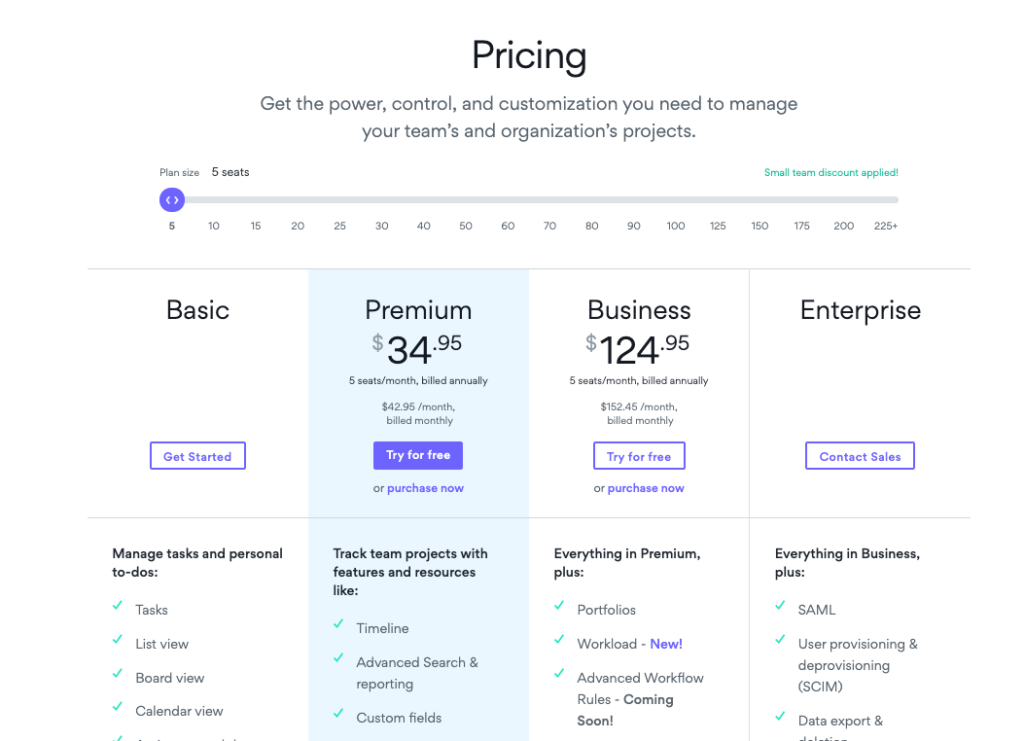Viewport: 1024px width, 741px height.
Task: Click Get Started for the Basic plan
Action: 197,455
